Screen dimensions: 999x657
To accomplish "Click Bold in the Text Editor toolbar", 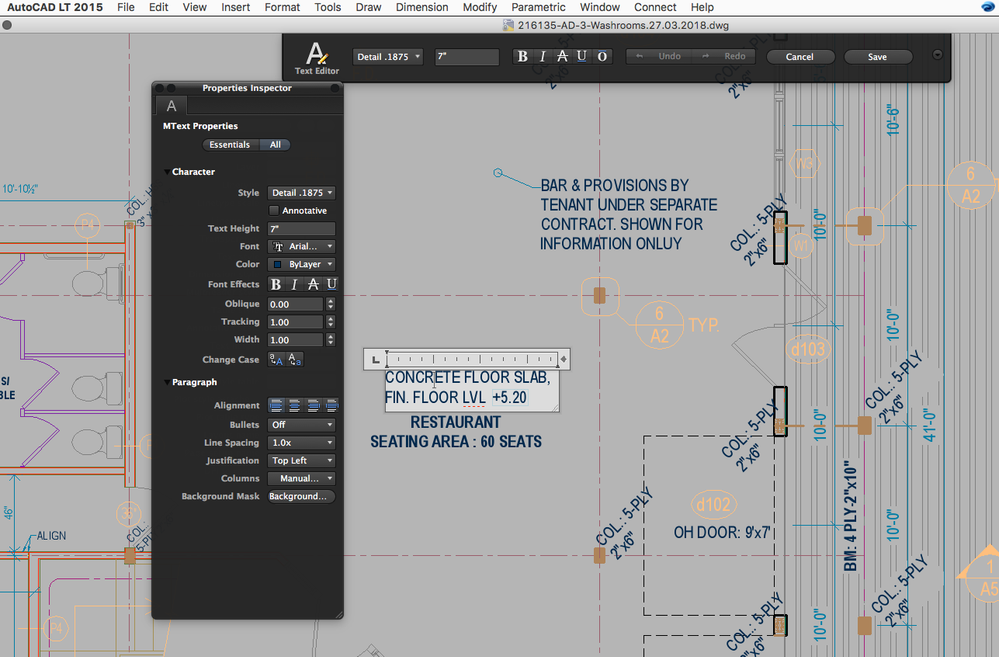I will [522, 57].
